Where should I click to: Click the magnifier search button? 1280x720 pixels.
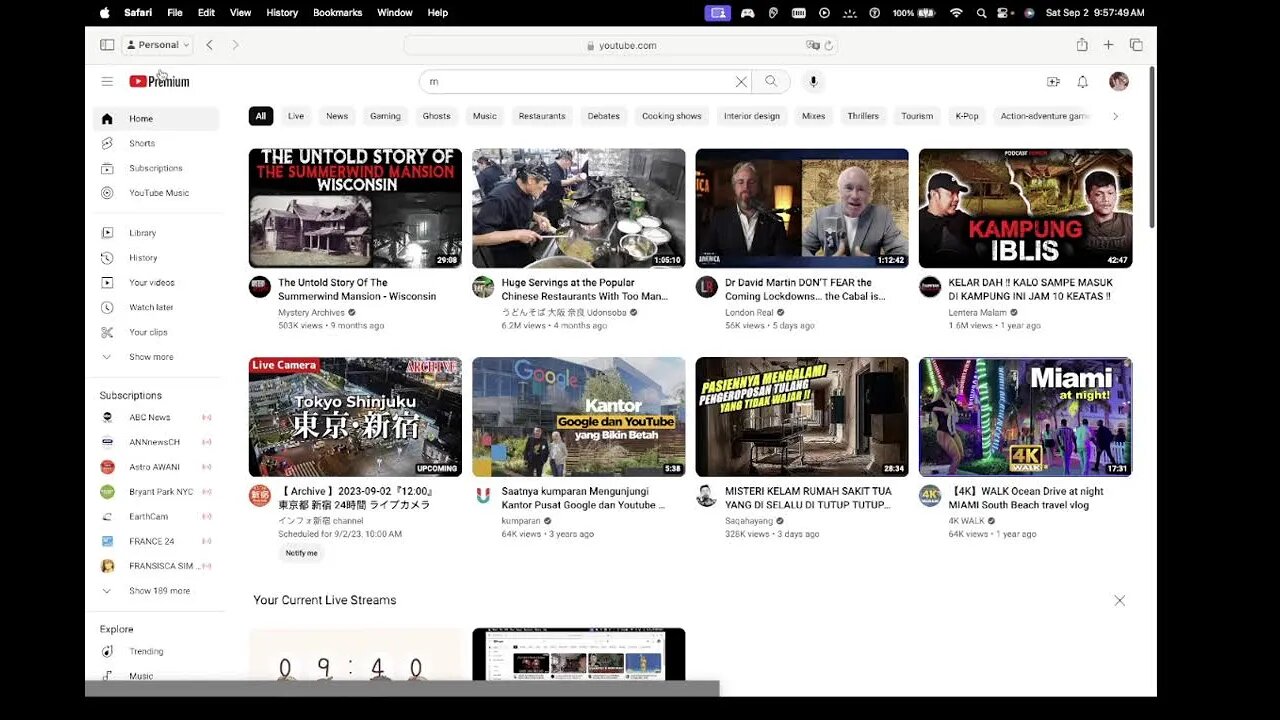tap(771, 82)
